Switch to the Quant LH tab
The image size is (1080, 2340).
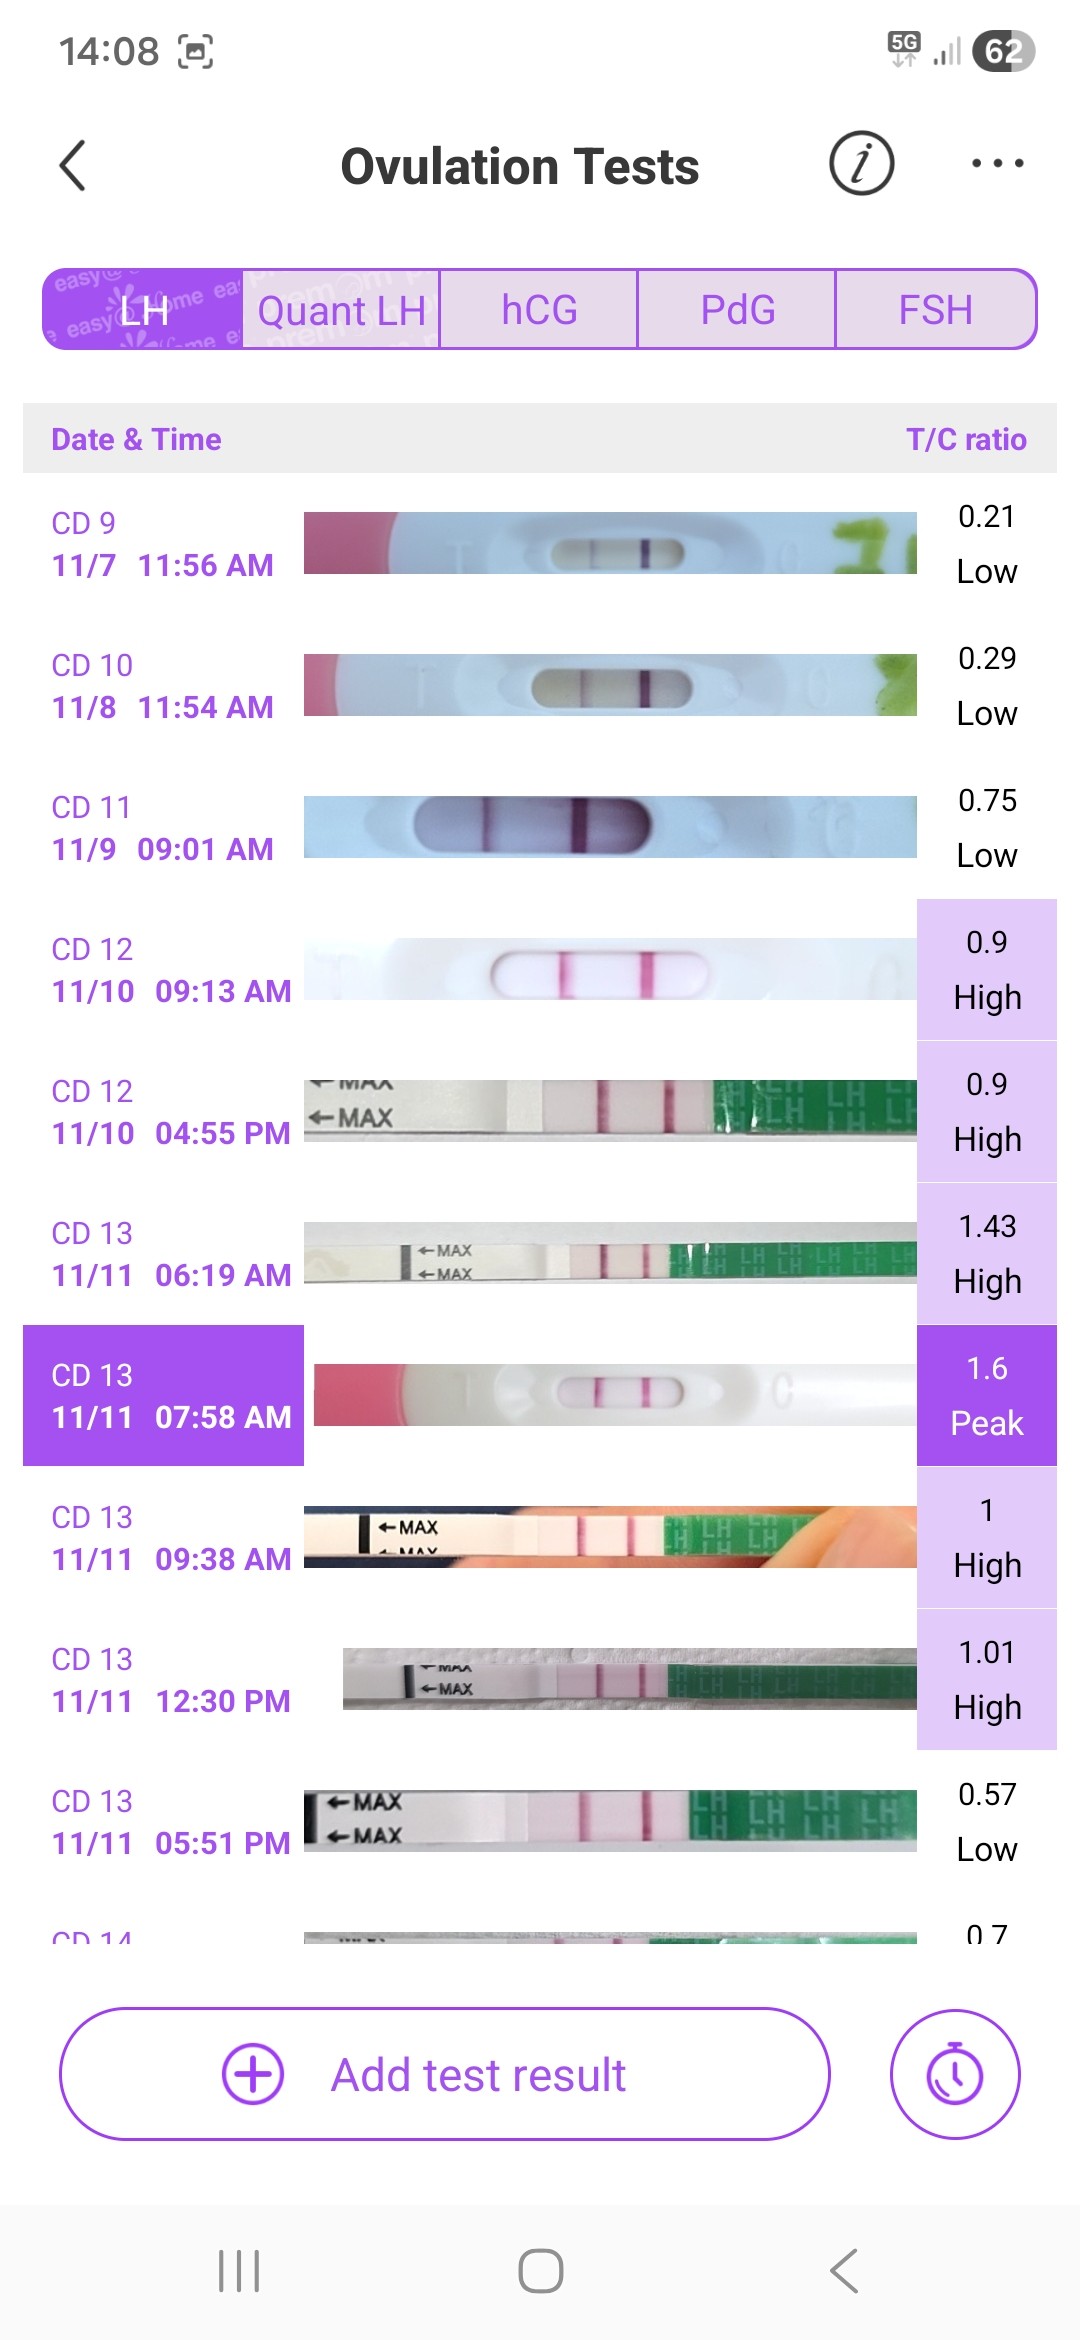(x=341, y=310)
